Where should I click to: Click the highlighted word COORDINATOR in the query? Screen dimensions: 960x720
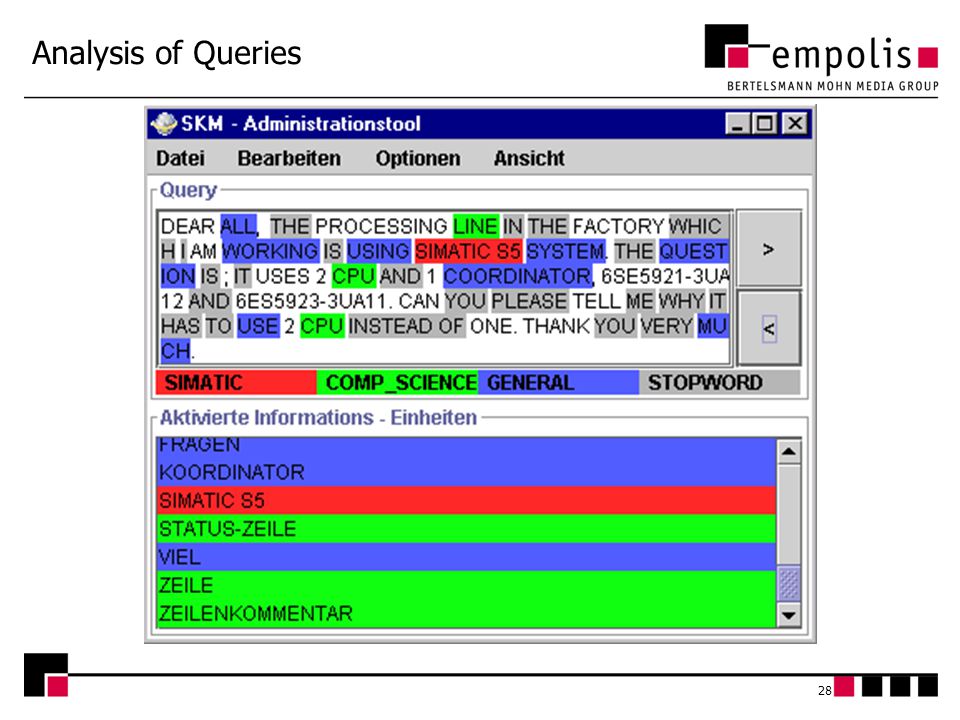[517, 276]
